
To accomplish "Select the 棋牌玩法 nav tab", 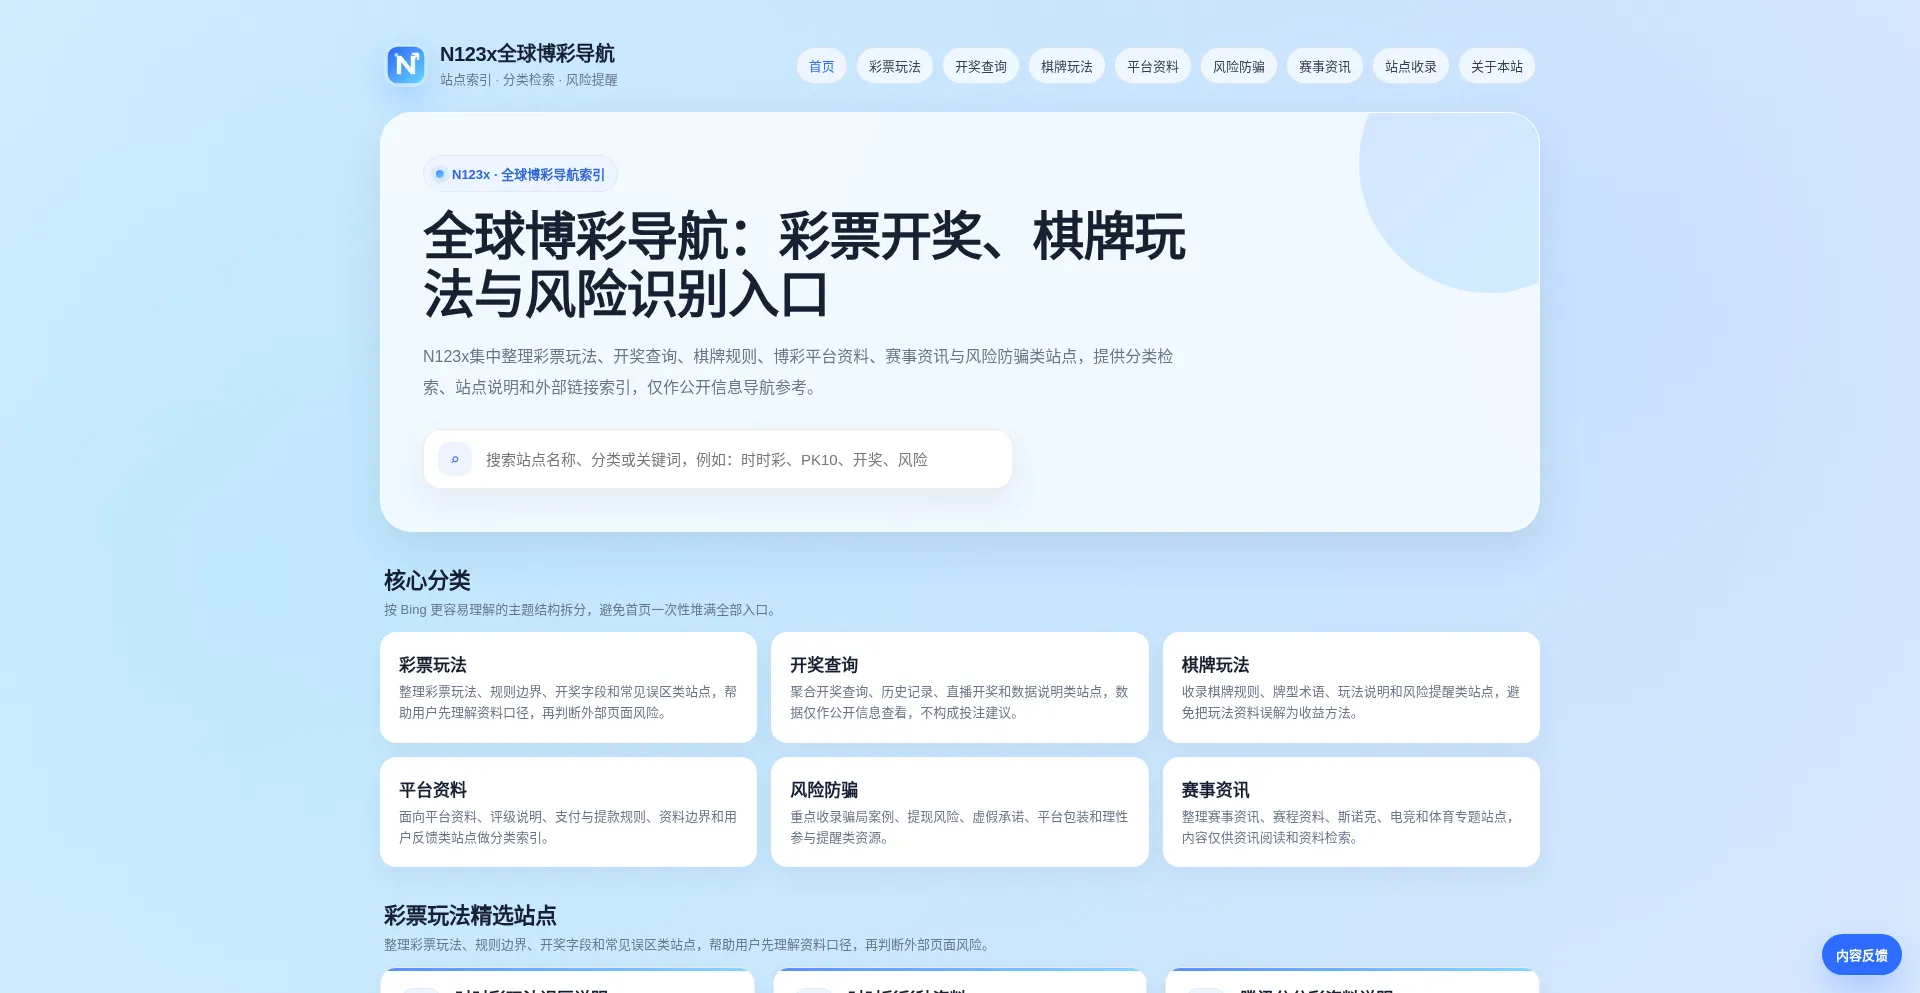I will [1067, 66].
